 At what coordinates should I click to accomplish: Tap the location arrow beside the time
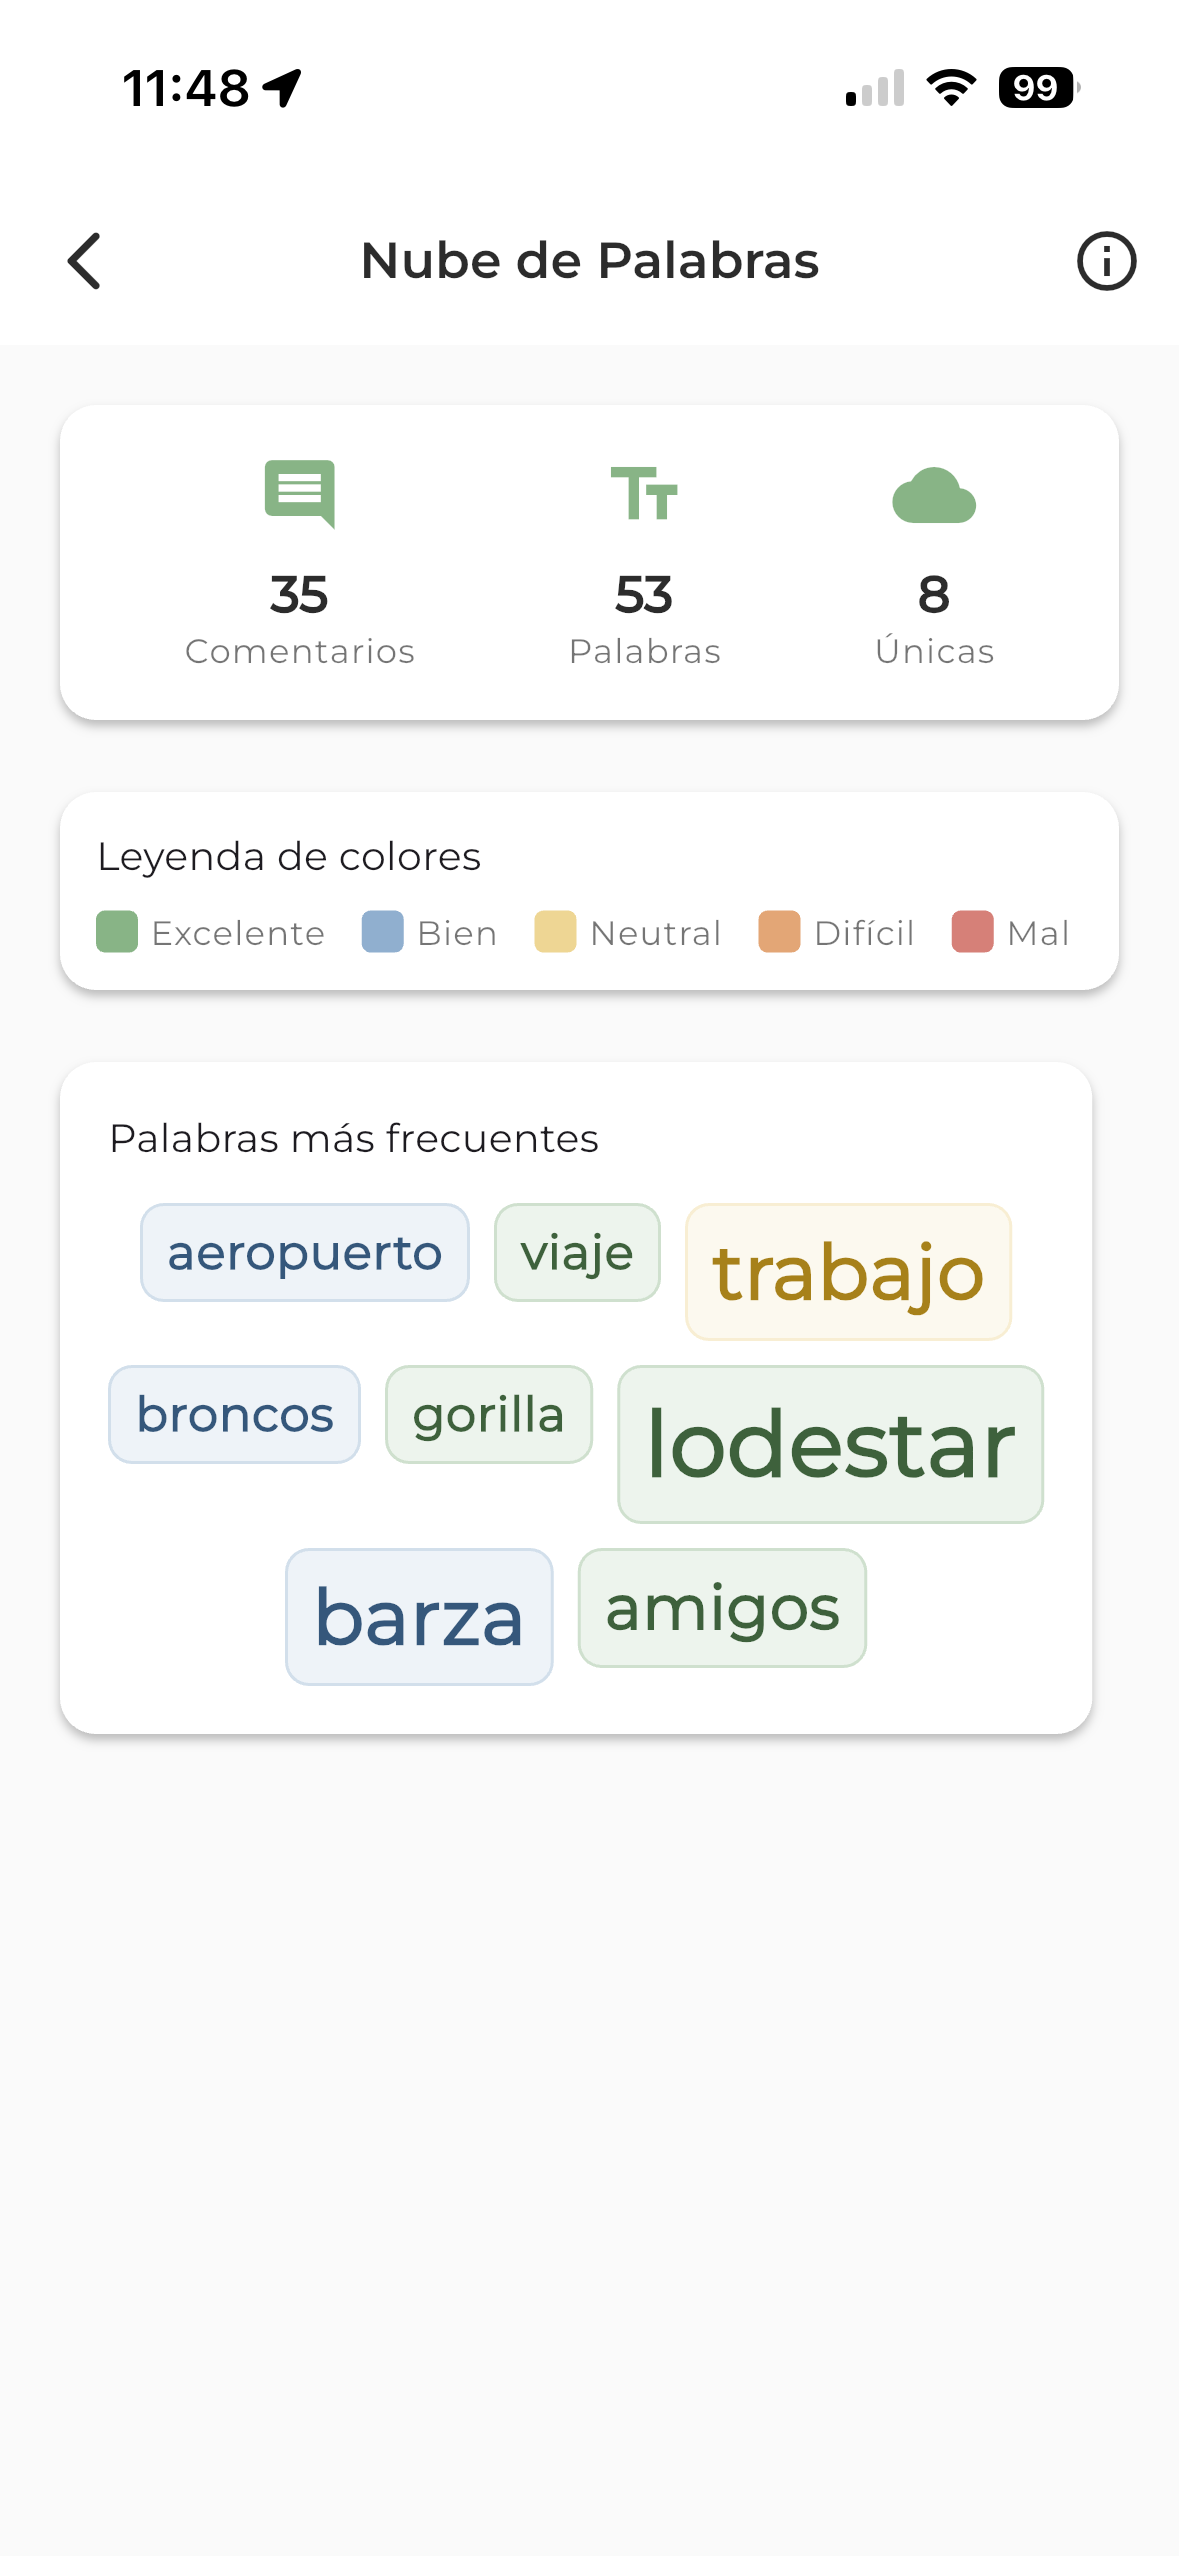[x=282, y=88]
